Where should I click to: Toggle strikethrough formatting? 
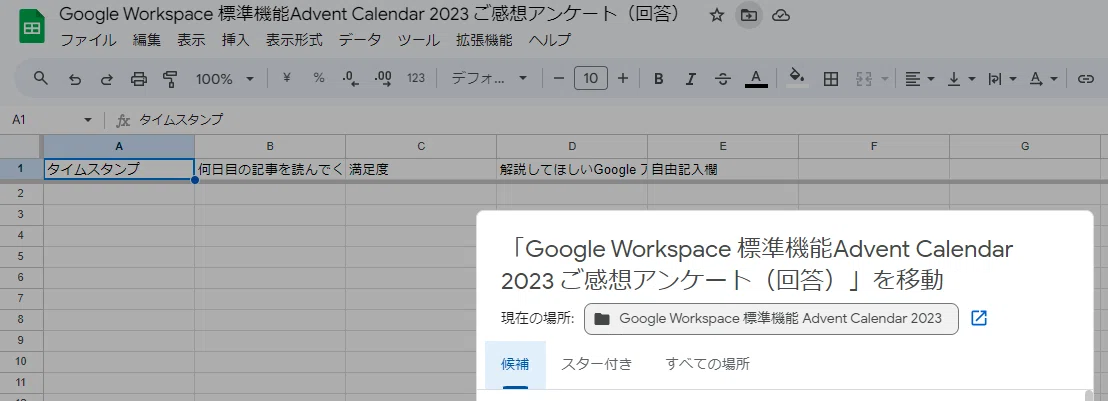(x=723, y=79)
